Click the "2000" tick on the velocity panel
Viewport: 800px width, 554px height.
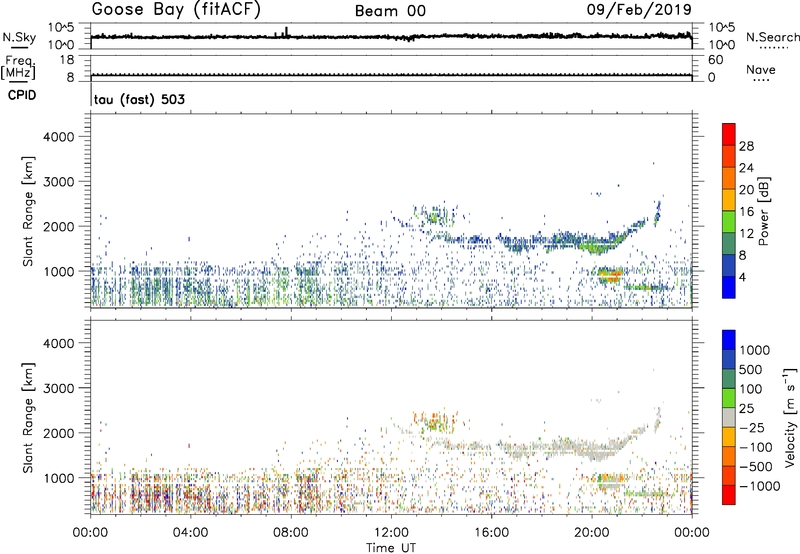[58, 433]
